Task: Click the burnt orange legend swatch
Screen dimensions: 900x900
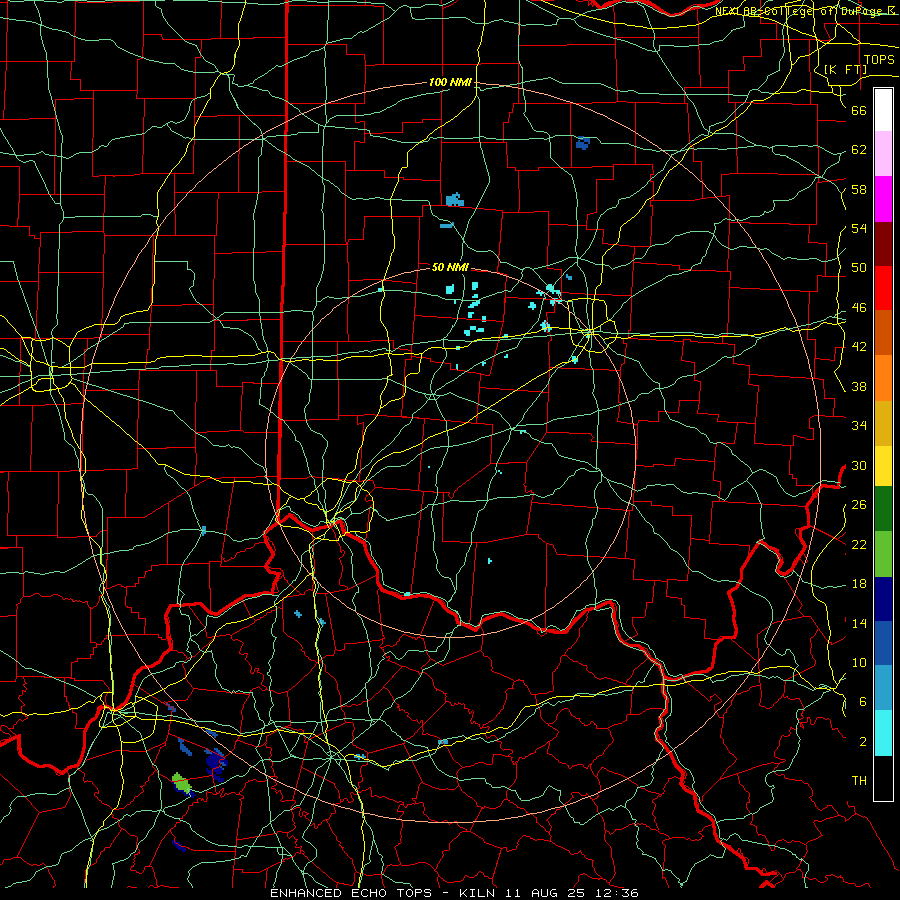Action: [x=883, y=332]
